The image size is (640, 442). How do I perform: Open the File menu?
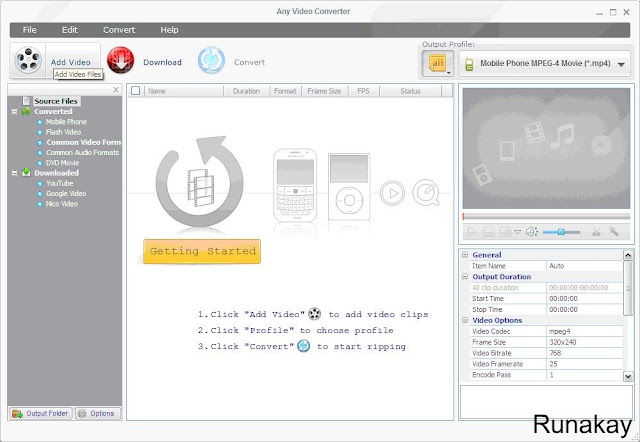(29, 30)
